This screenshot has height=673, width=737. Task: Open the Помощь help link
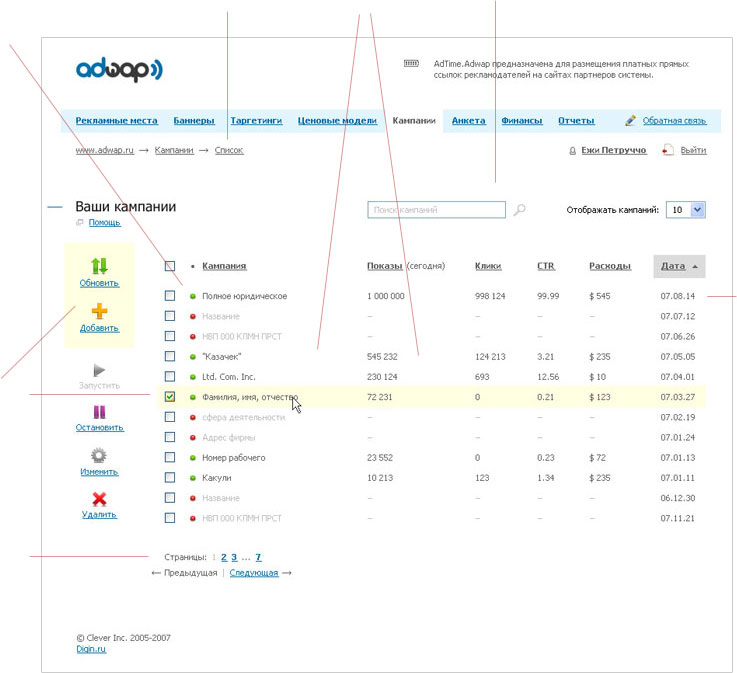point(104,223)
